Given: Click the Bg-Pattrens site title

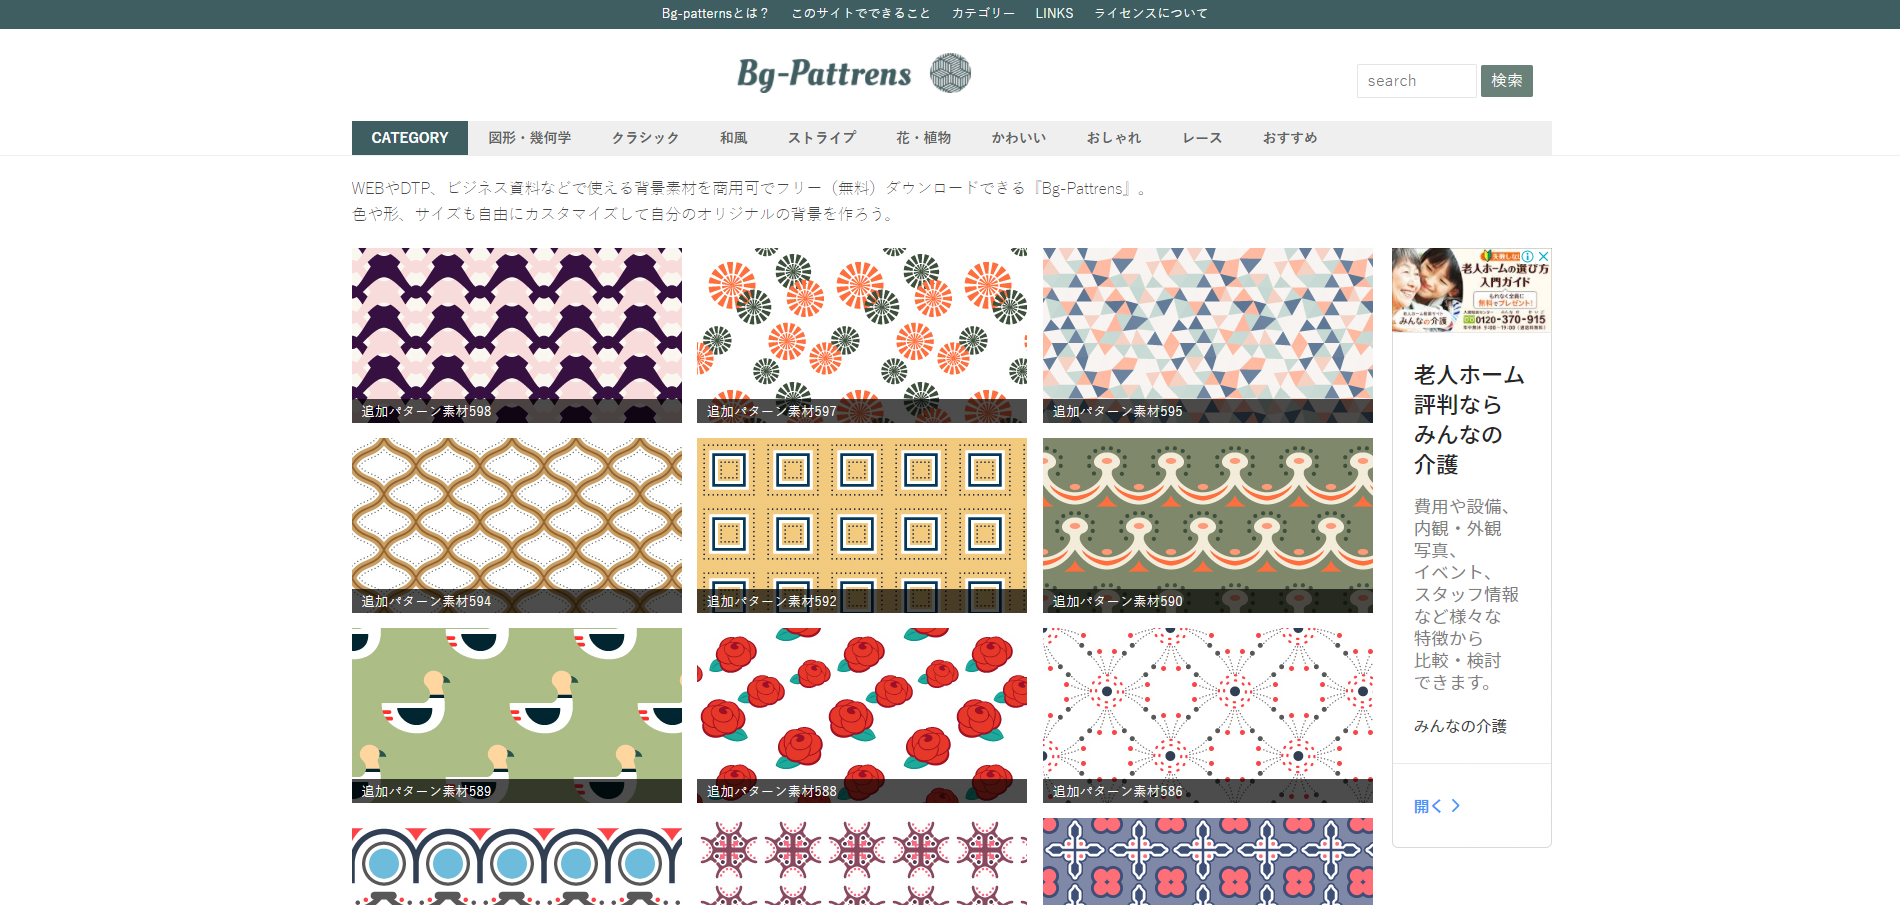Looking at the screenshot, I should pyautogui.click(x=824, y=74).
